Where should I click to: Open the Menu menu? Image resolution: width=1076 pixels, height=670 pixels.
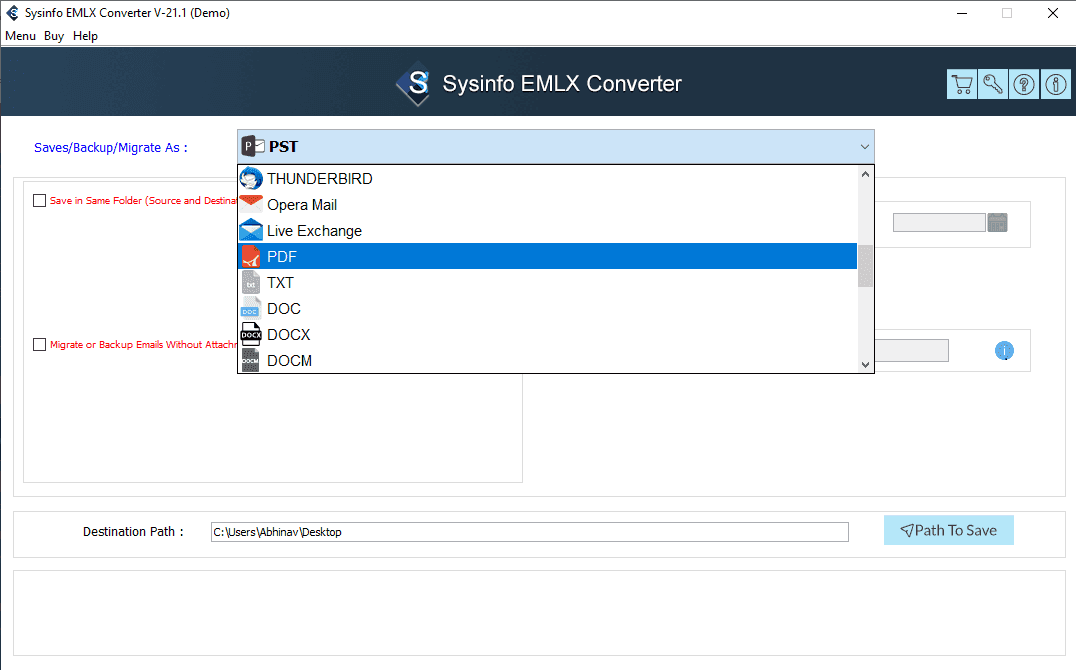pyautogui.click(x=21, y=36)
